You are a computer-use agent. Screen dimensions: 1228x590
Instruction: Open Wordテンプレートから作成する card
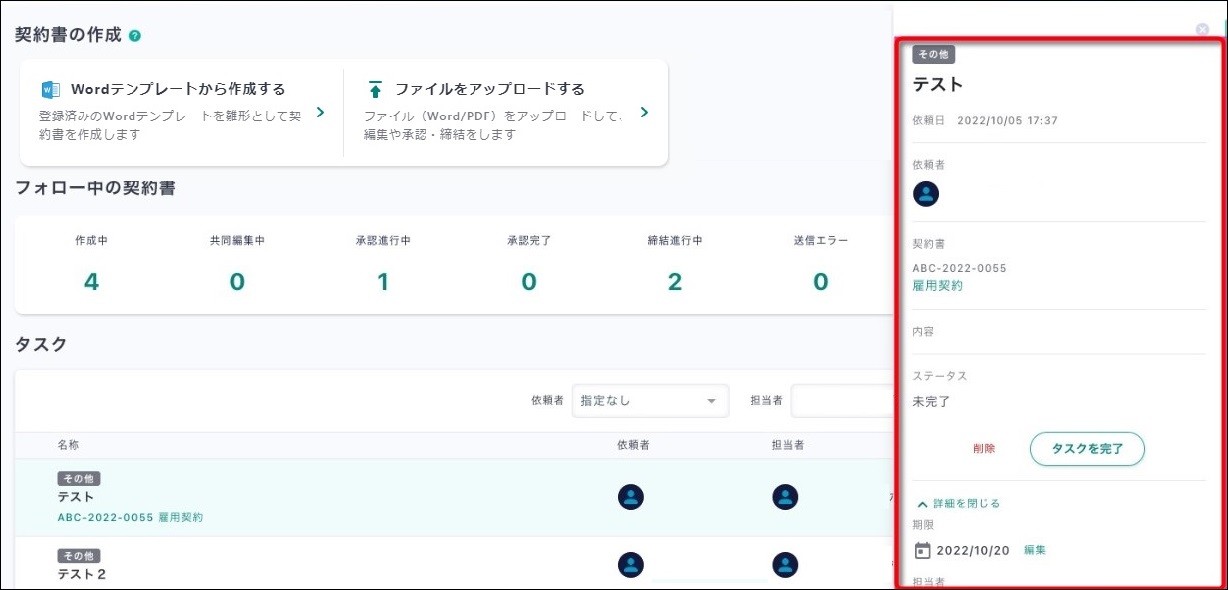[182, 111]
